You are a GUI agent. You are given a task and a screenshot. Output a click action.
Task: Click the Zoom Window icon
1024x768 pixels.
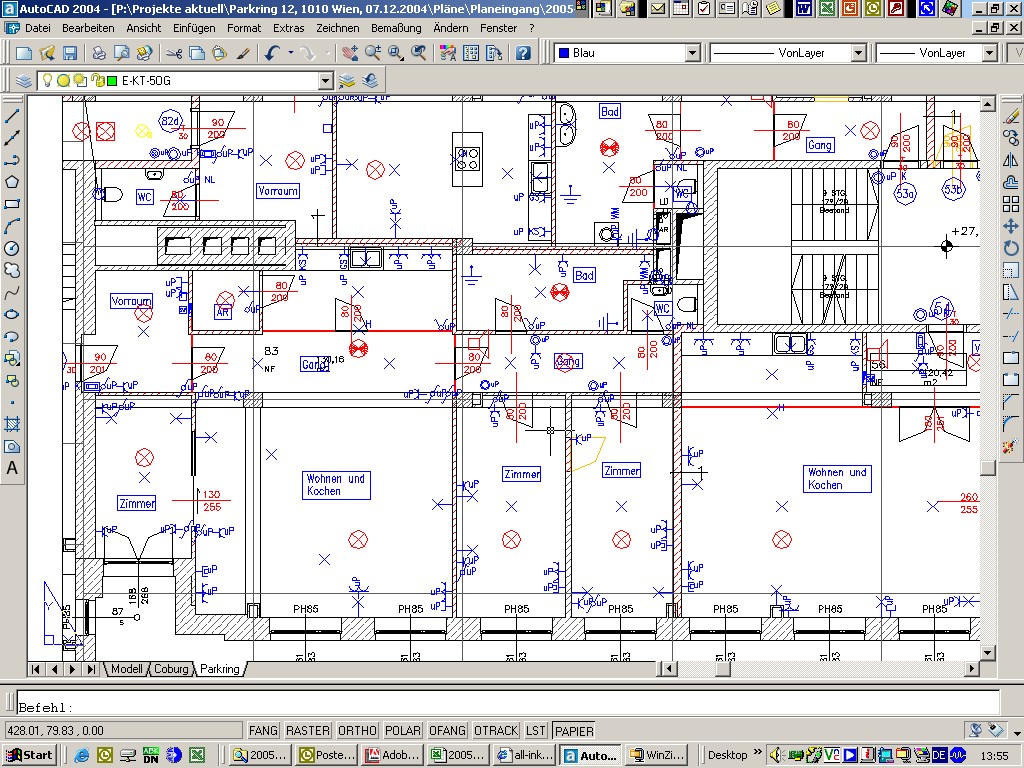click(396, 54)
